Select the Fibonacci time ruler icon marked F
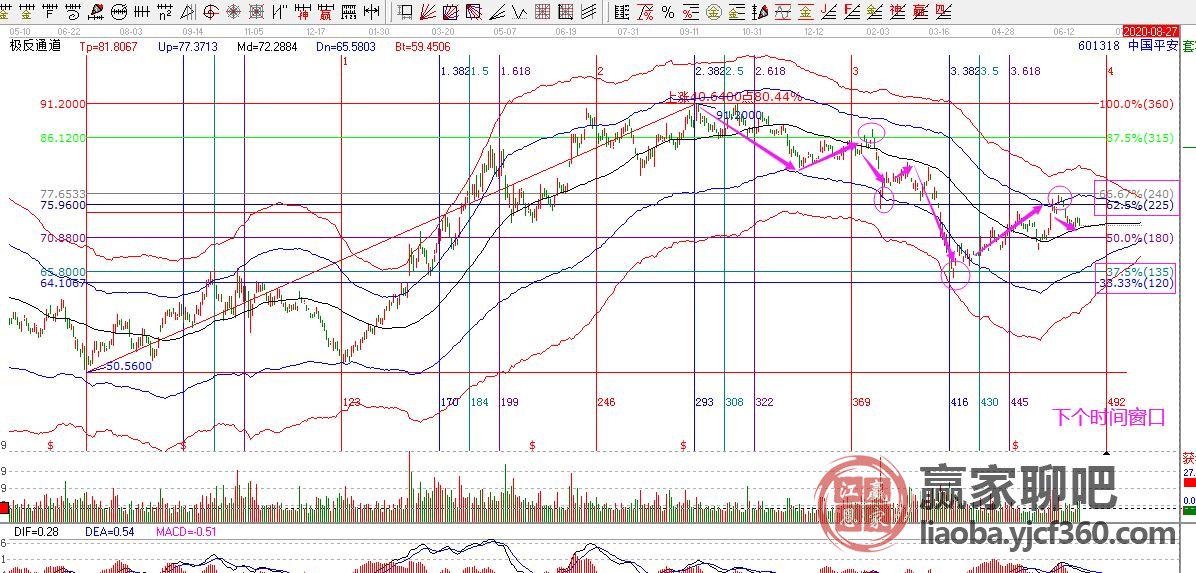 pyautogui.click(x=50, y=11)
